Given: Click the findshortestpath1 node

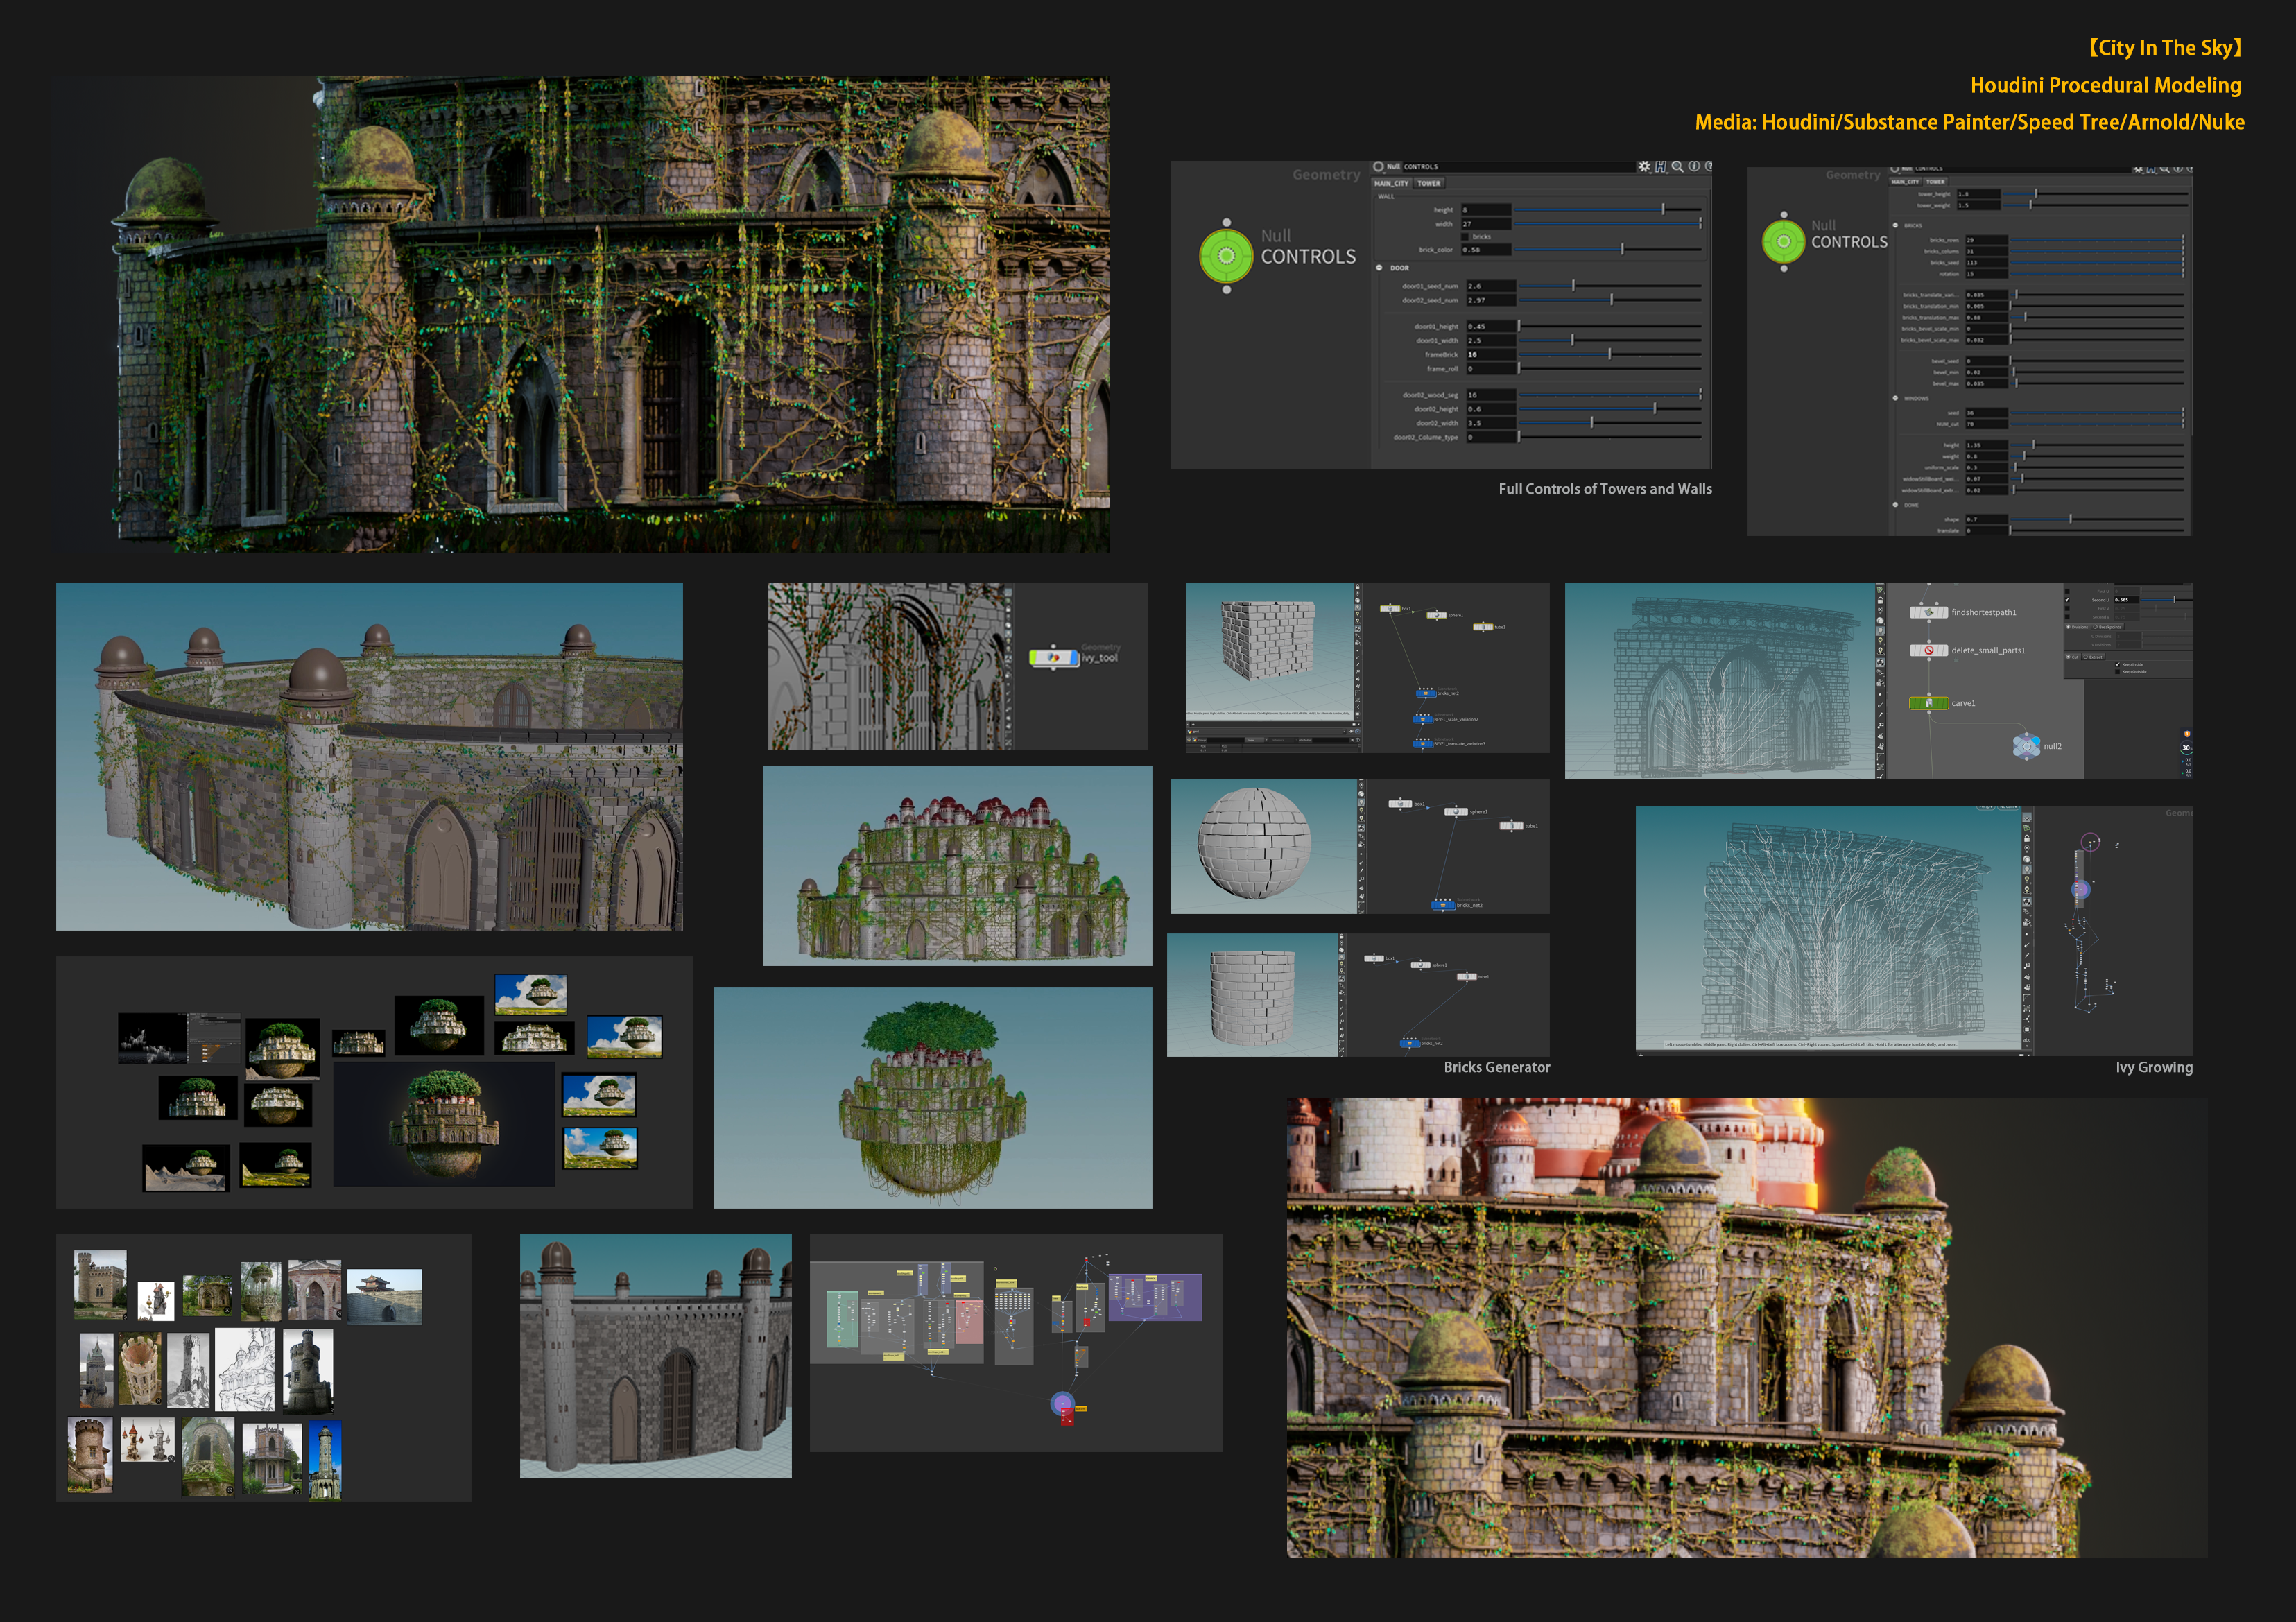Looking at the screenshot, I should (1929, 612).
